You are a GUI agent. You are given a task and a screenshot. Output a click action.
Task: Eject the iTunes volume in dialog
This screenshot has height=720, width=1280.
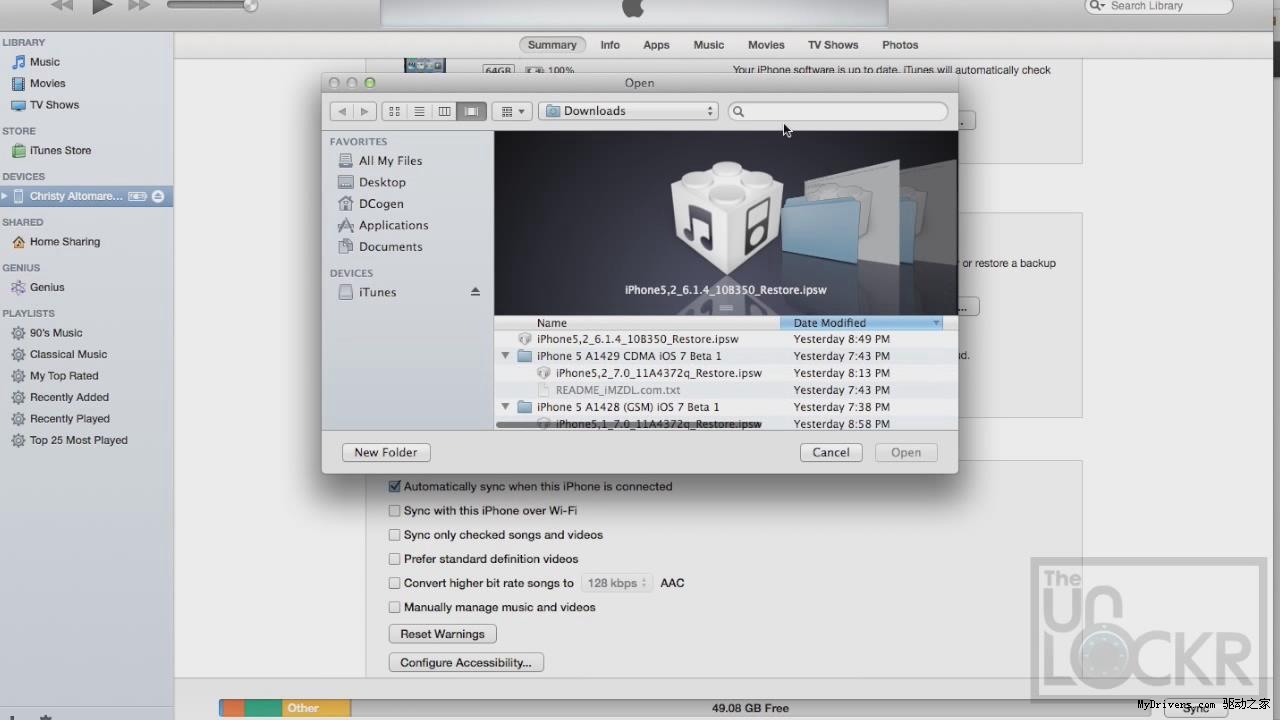click(x=475, y=292)
